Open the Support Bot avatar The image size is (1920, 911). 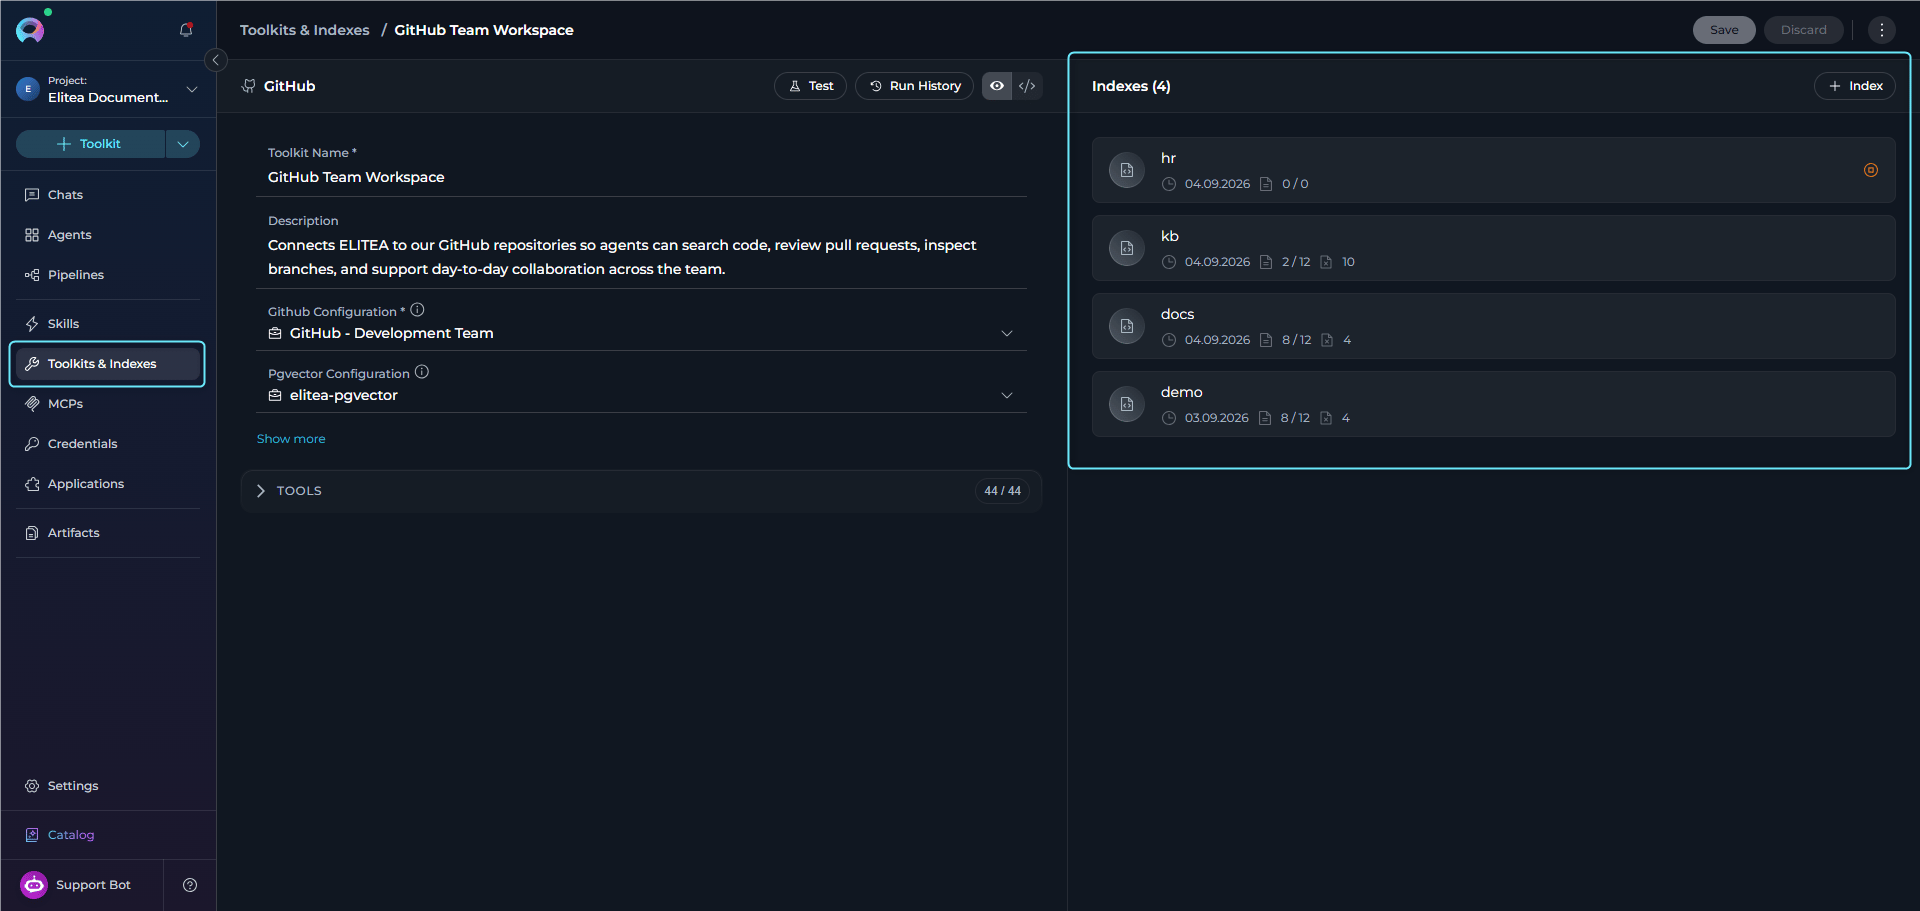34,885
